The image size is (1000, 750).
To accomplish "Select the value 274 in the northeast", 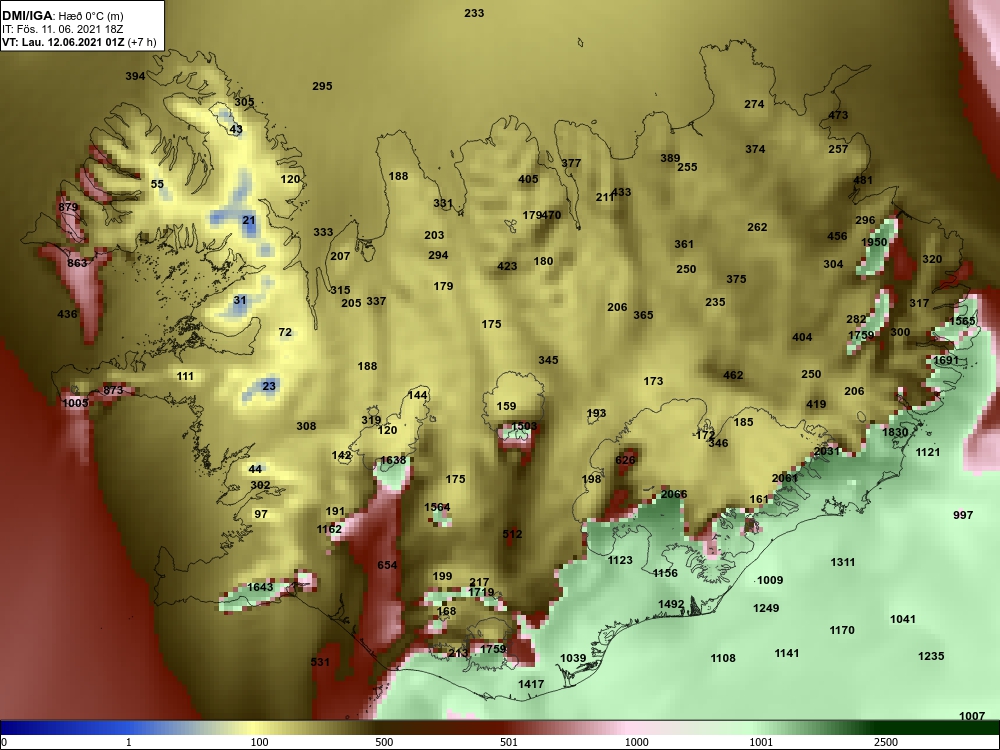I will [754, 103].
